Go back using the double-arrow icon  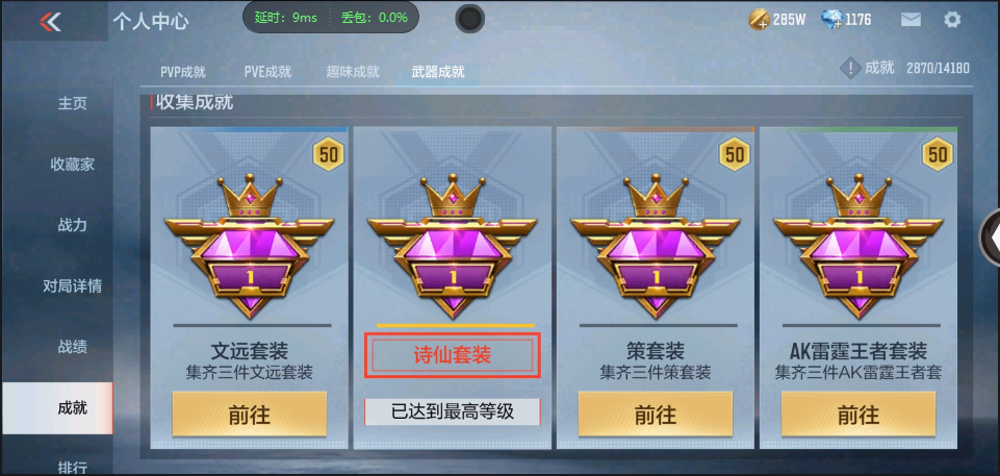pyautogui.click(x=50, y=22)
